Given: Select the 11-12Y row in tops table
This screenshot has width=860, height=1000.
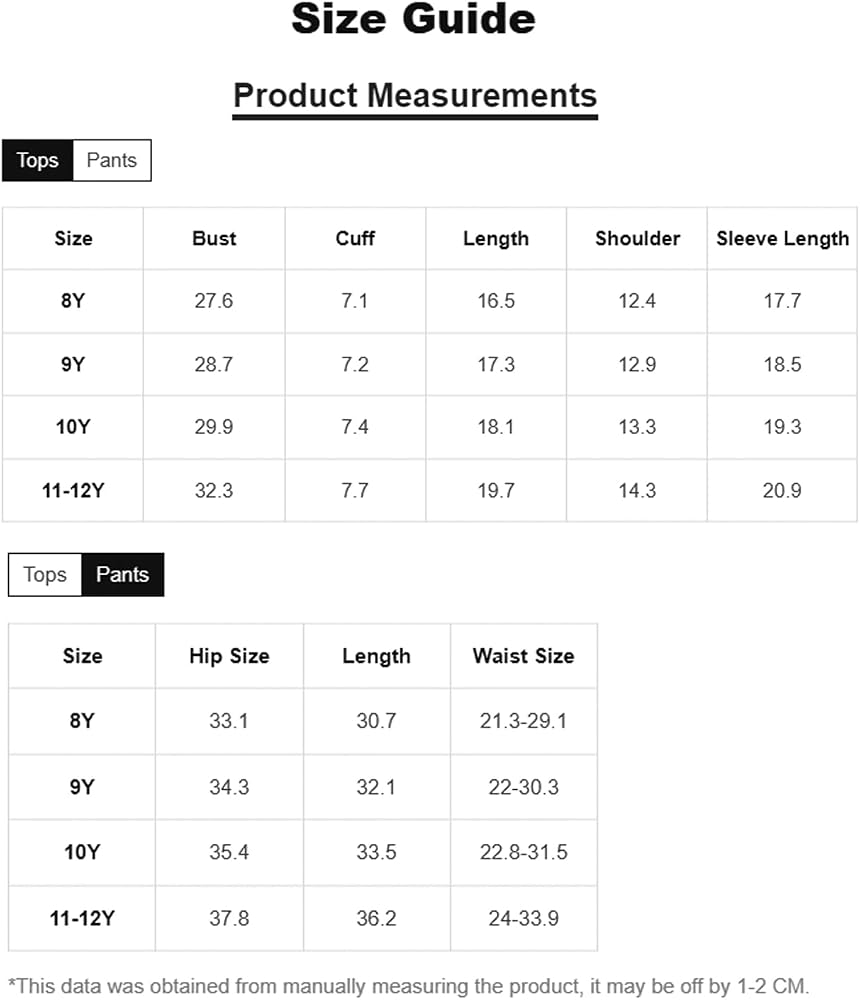Looking at the screenshot, I should 429,490.
